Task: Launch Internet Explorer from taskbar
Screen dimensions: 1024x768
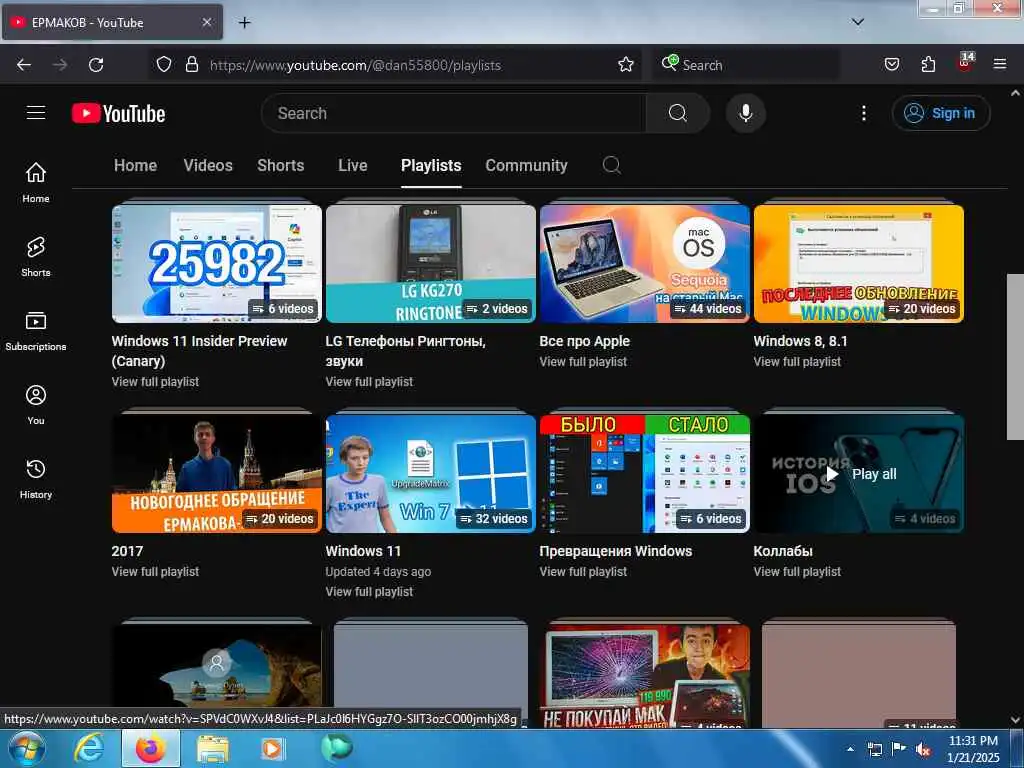Action: coord(88,749)
